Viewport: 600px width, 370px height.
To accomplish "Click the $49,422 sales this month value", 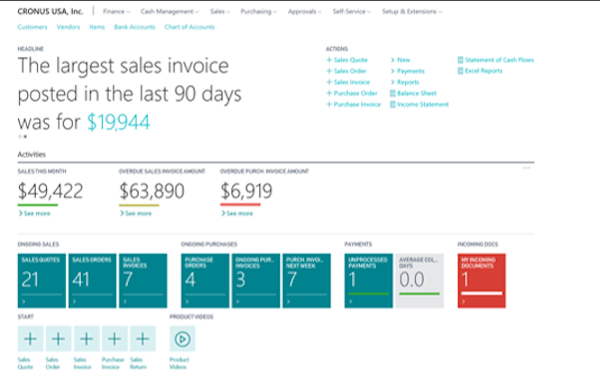I will point(50,191).
